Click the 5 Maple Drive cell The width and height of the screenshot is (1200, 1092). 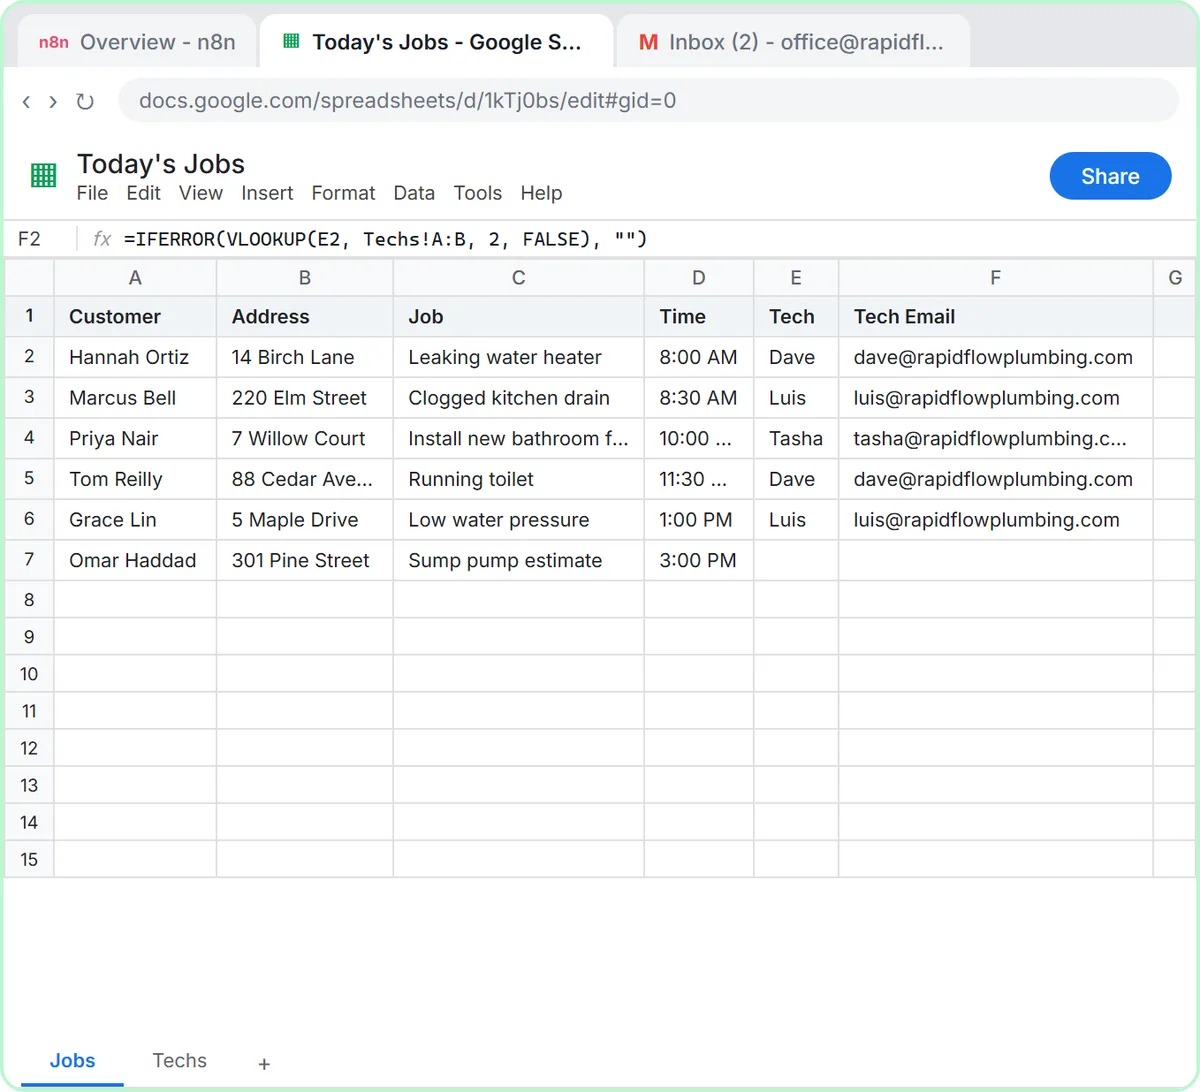(x=305, y=520)
